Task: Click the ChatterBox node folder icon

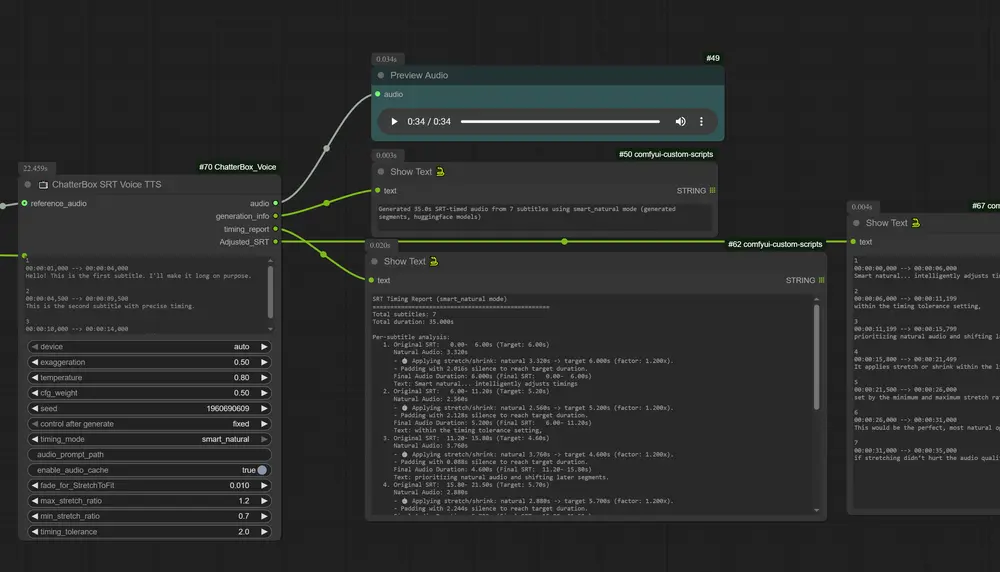Action: pos(43,185)
